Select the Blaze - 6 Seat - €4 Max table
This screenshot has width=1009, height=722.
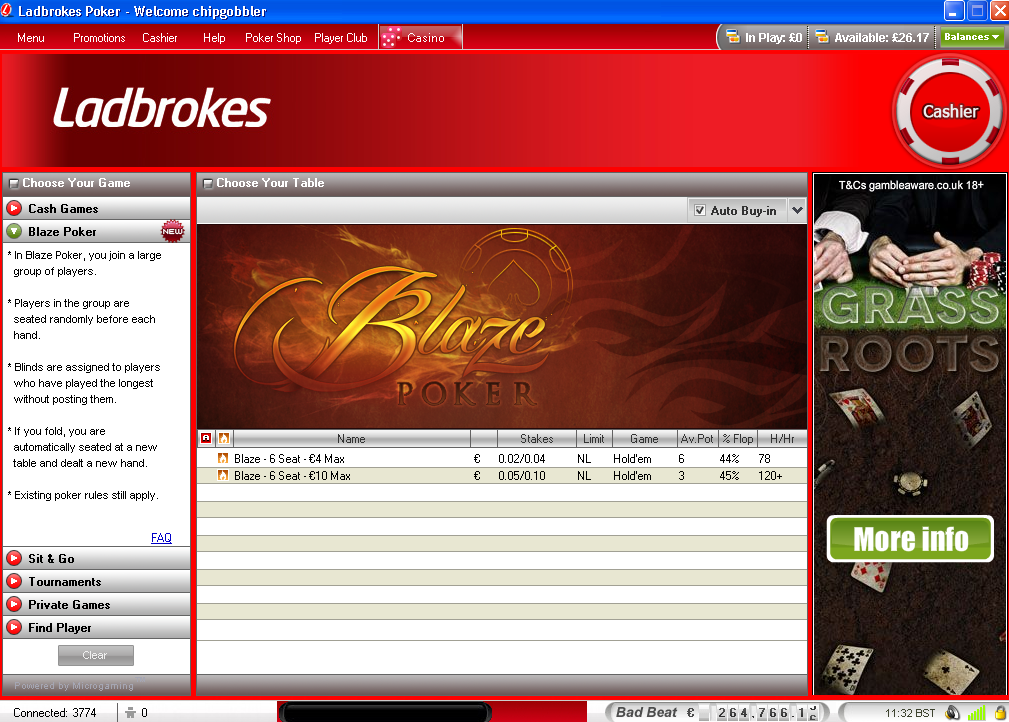[502, 458]
